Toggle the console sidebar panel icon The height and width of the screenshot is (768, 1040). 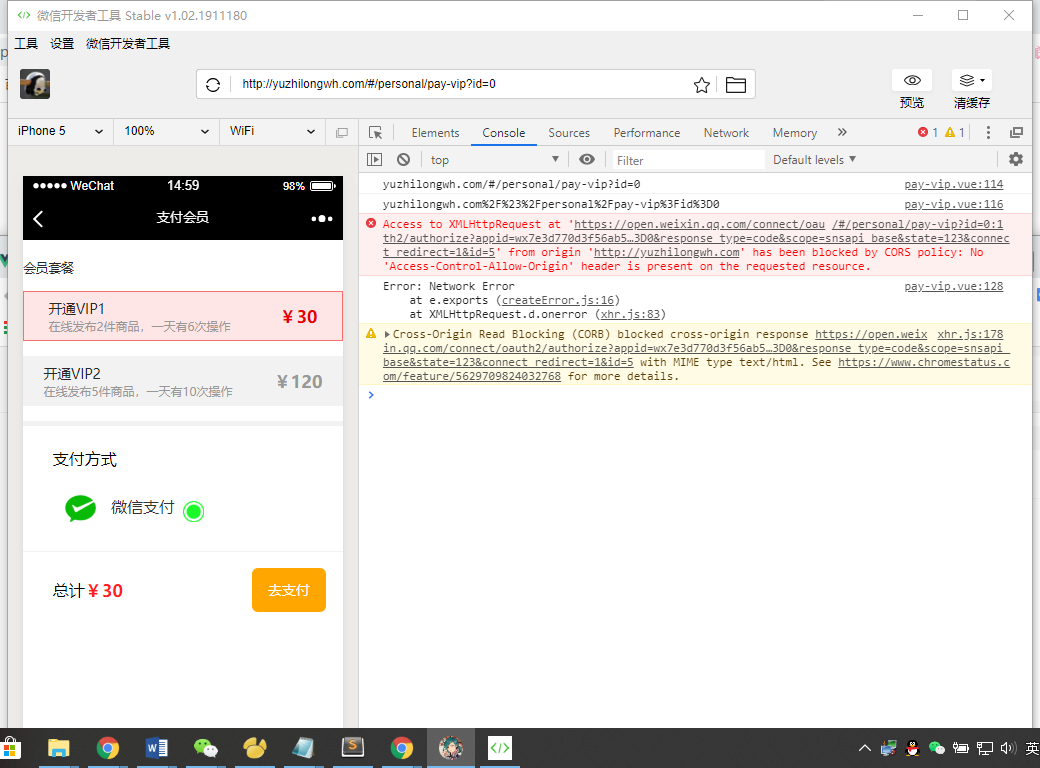375,160
